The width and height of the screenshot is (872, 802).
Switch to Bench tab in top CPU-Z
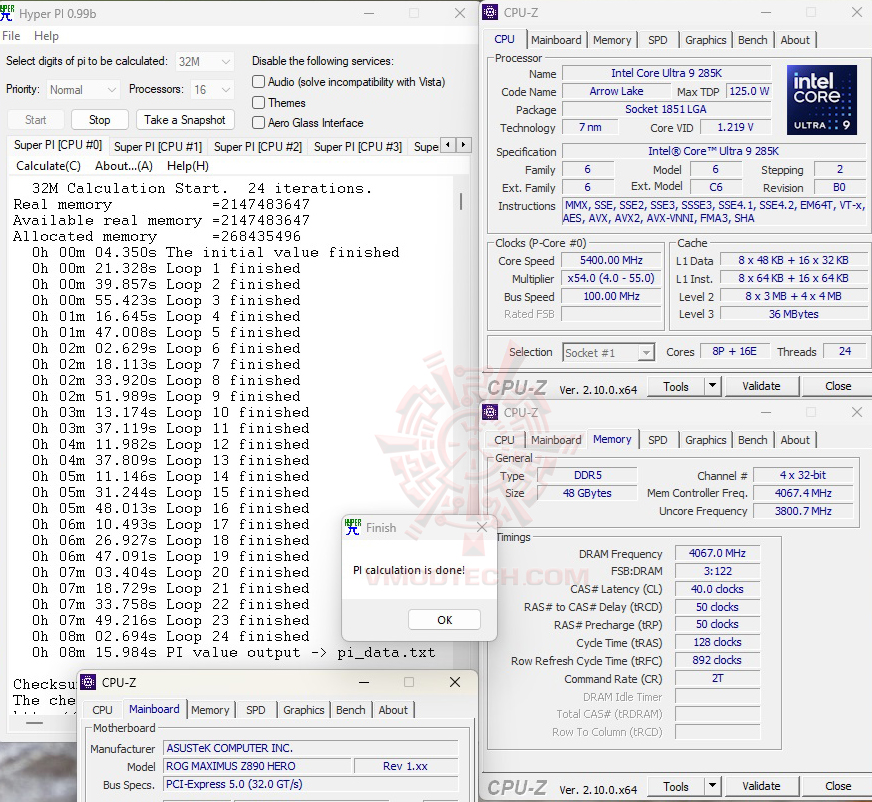pyautogui.click(x=752, y=40)
